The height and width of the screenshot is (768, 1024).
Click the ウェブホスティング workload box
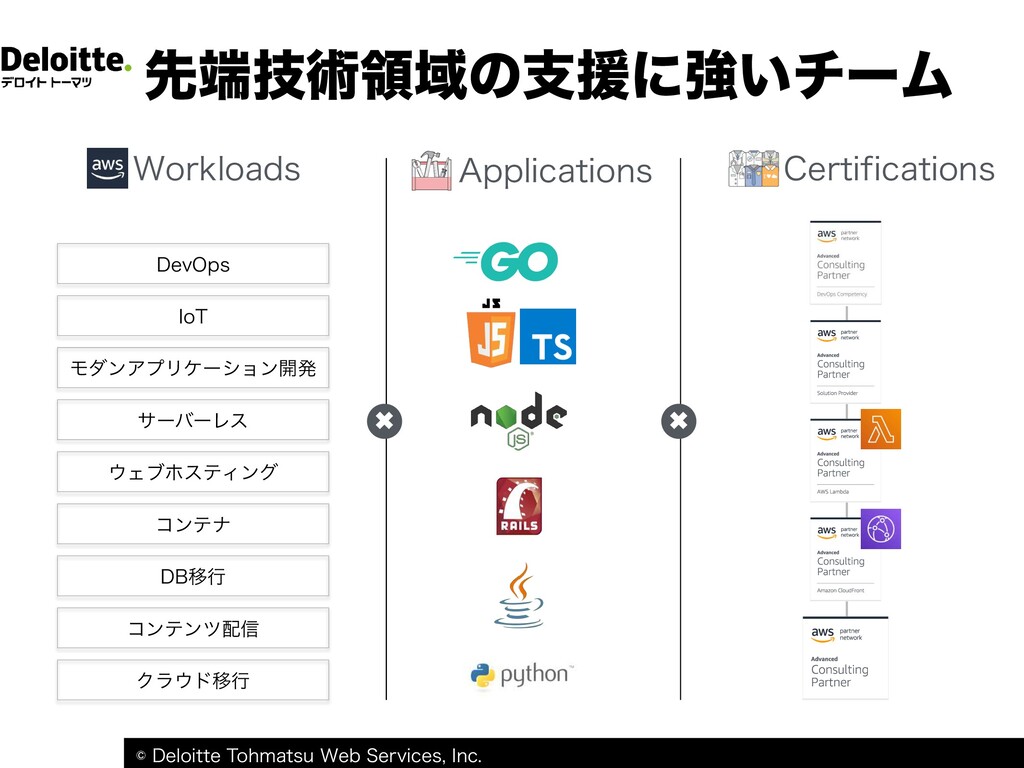(x=193, y=472)
